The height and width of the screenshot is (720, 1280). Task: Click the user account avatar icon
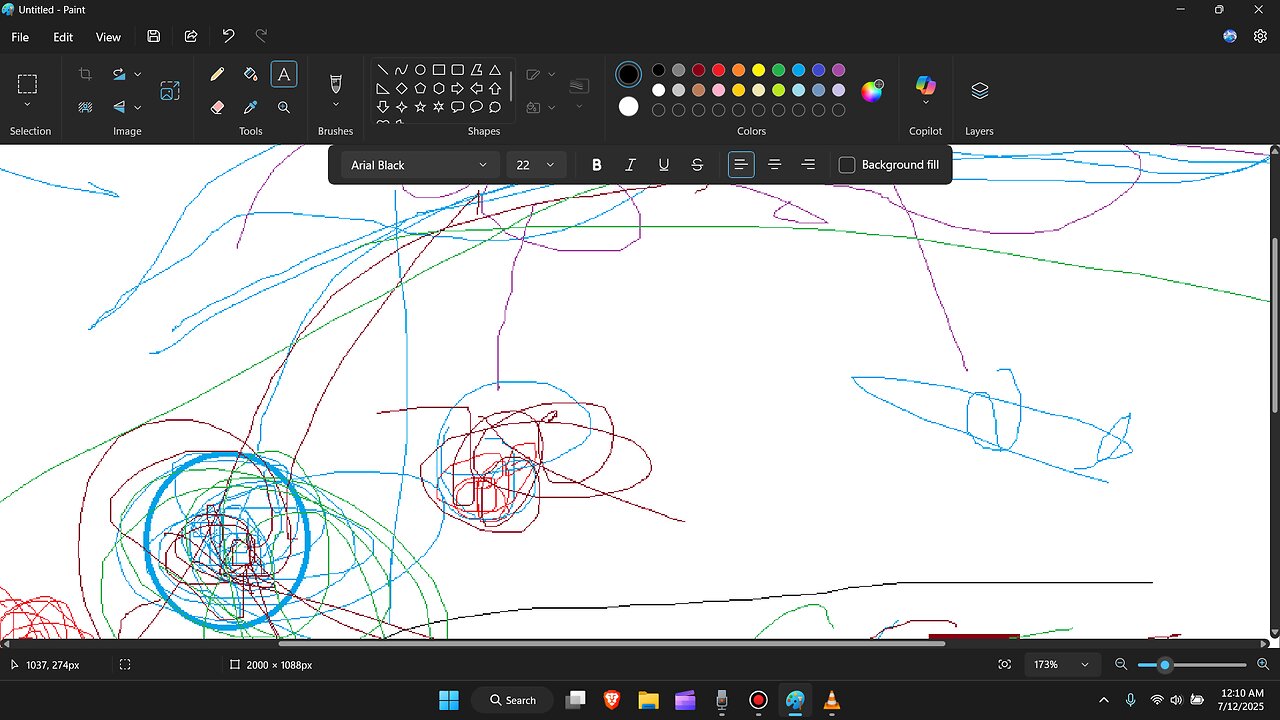click(x=1230, y=37)
